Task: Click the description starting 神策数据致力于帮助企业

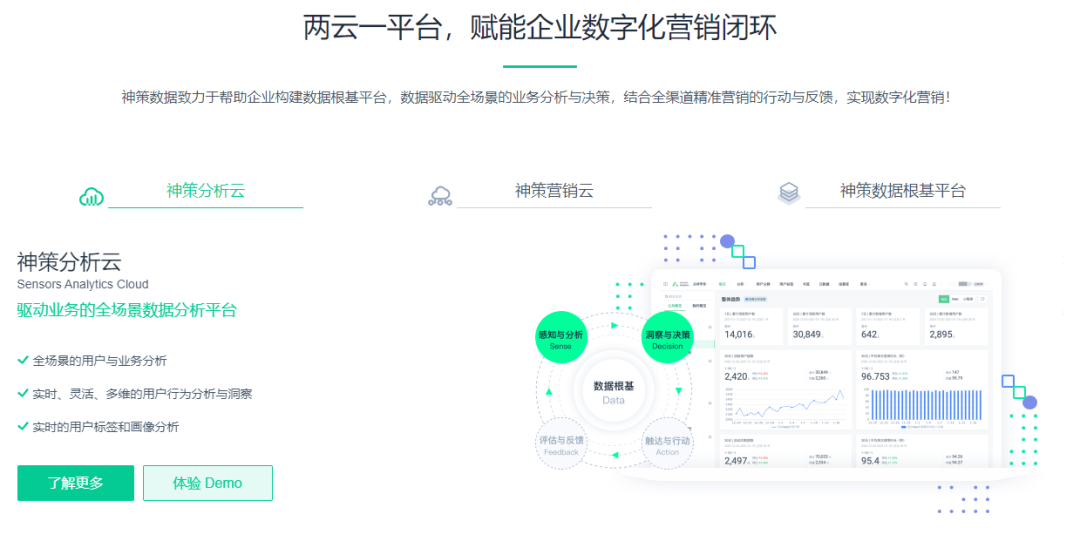Action: pyautogui.click(x=536, y=97)
